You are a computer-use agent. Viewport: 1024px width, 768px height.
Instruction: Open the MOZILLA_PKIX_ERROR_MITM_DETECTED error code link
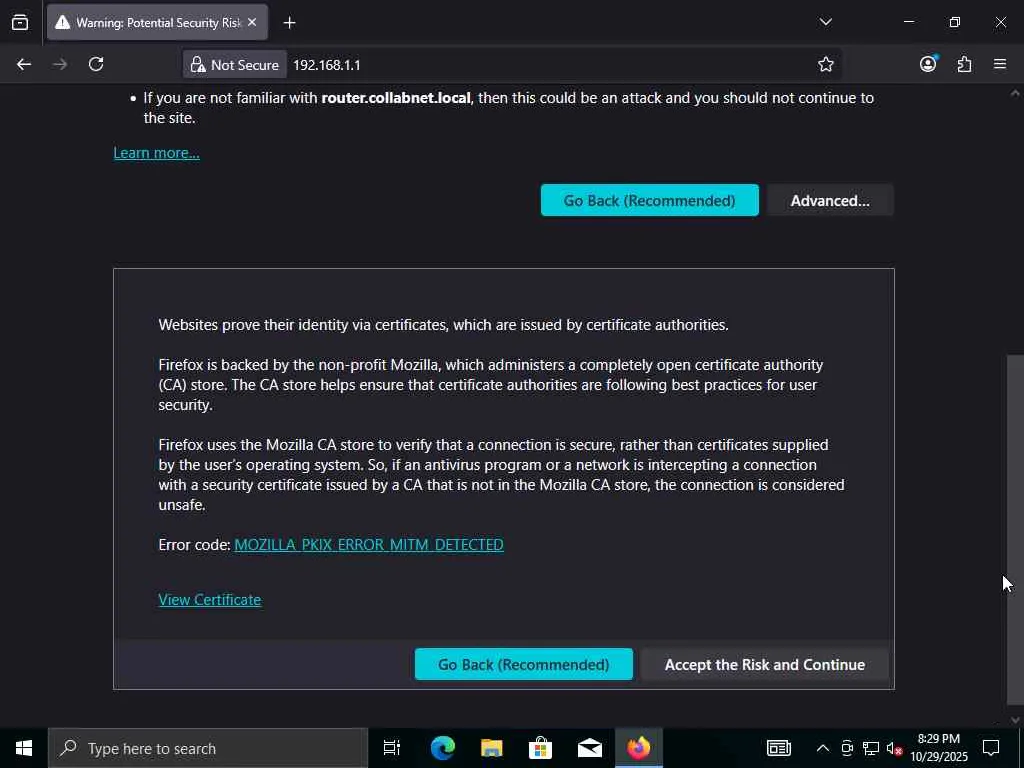[369, 545]
